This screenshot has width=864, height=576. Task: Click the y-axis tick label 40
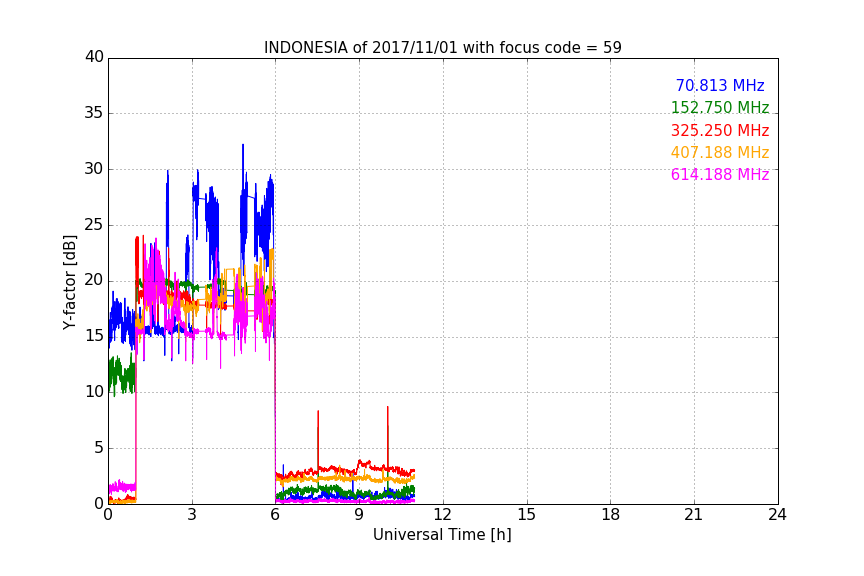94,57
